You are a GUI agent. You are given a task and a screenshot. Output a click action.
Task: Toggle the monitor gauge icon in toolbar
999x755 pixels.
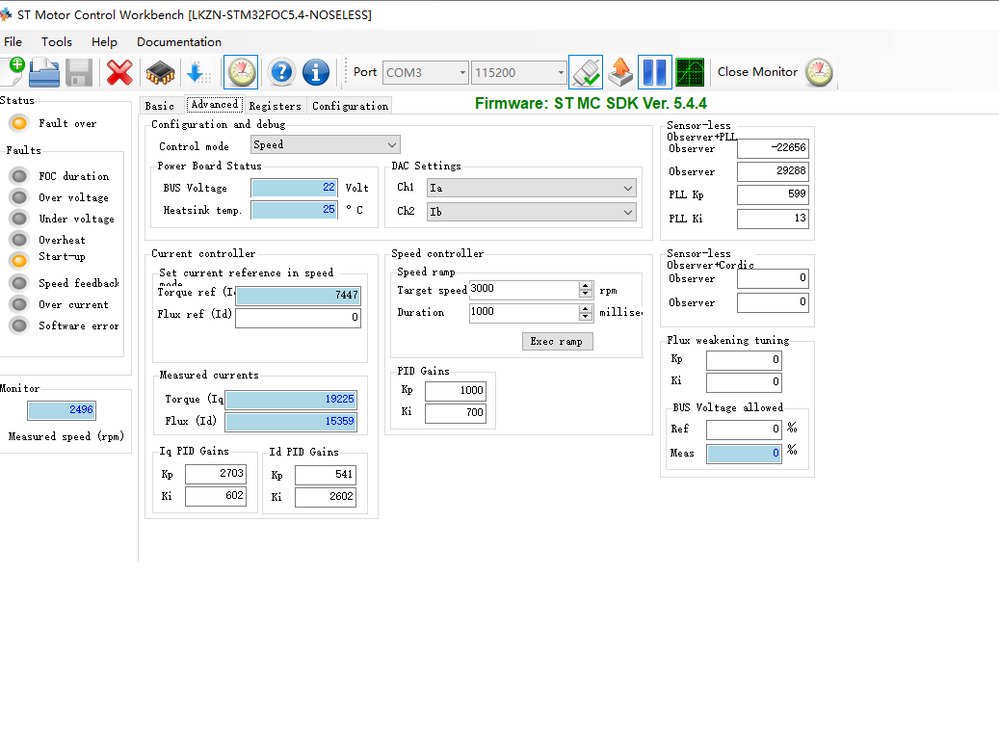pyautogui.click(x=241, y=72)
